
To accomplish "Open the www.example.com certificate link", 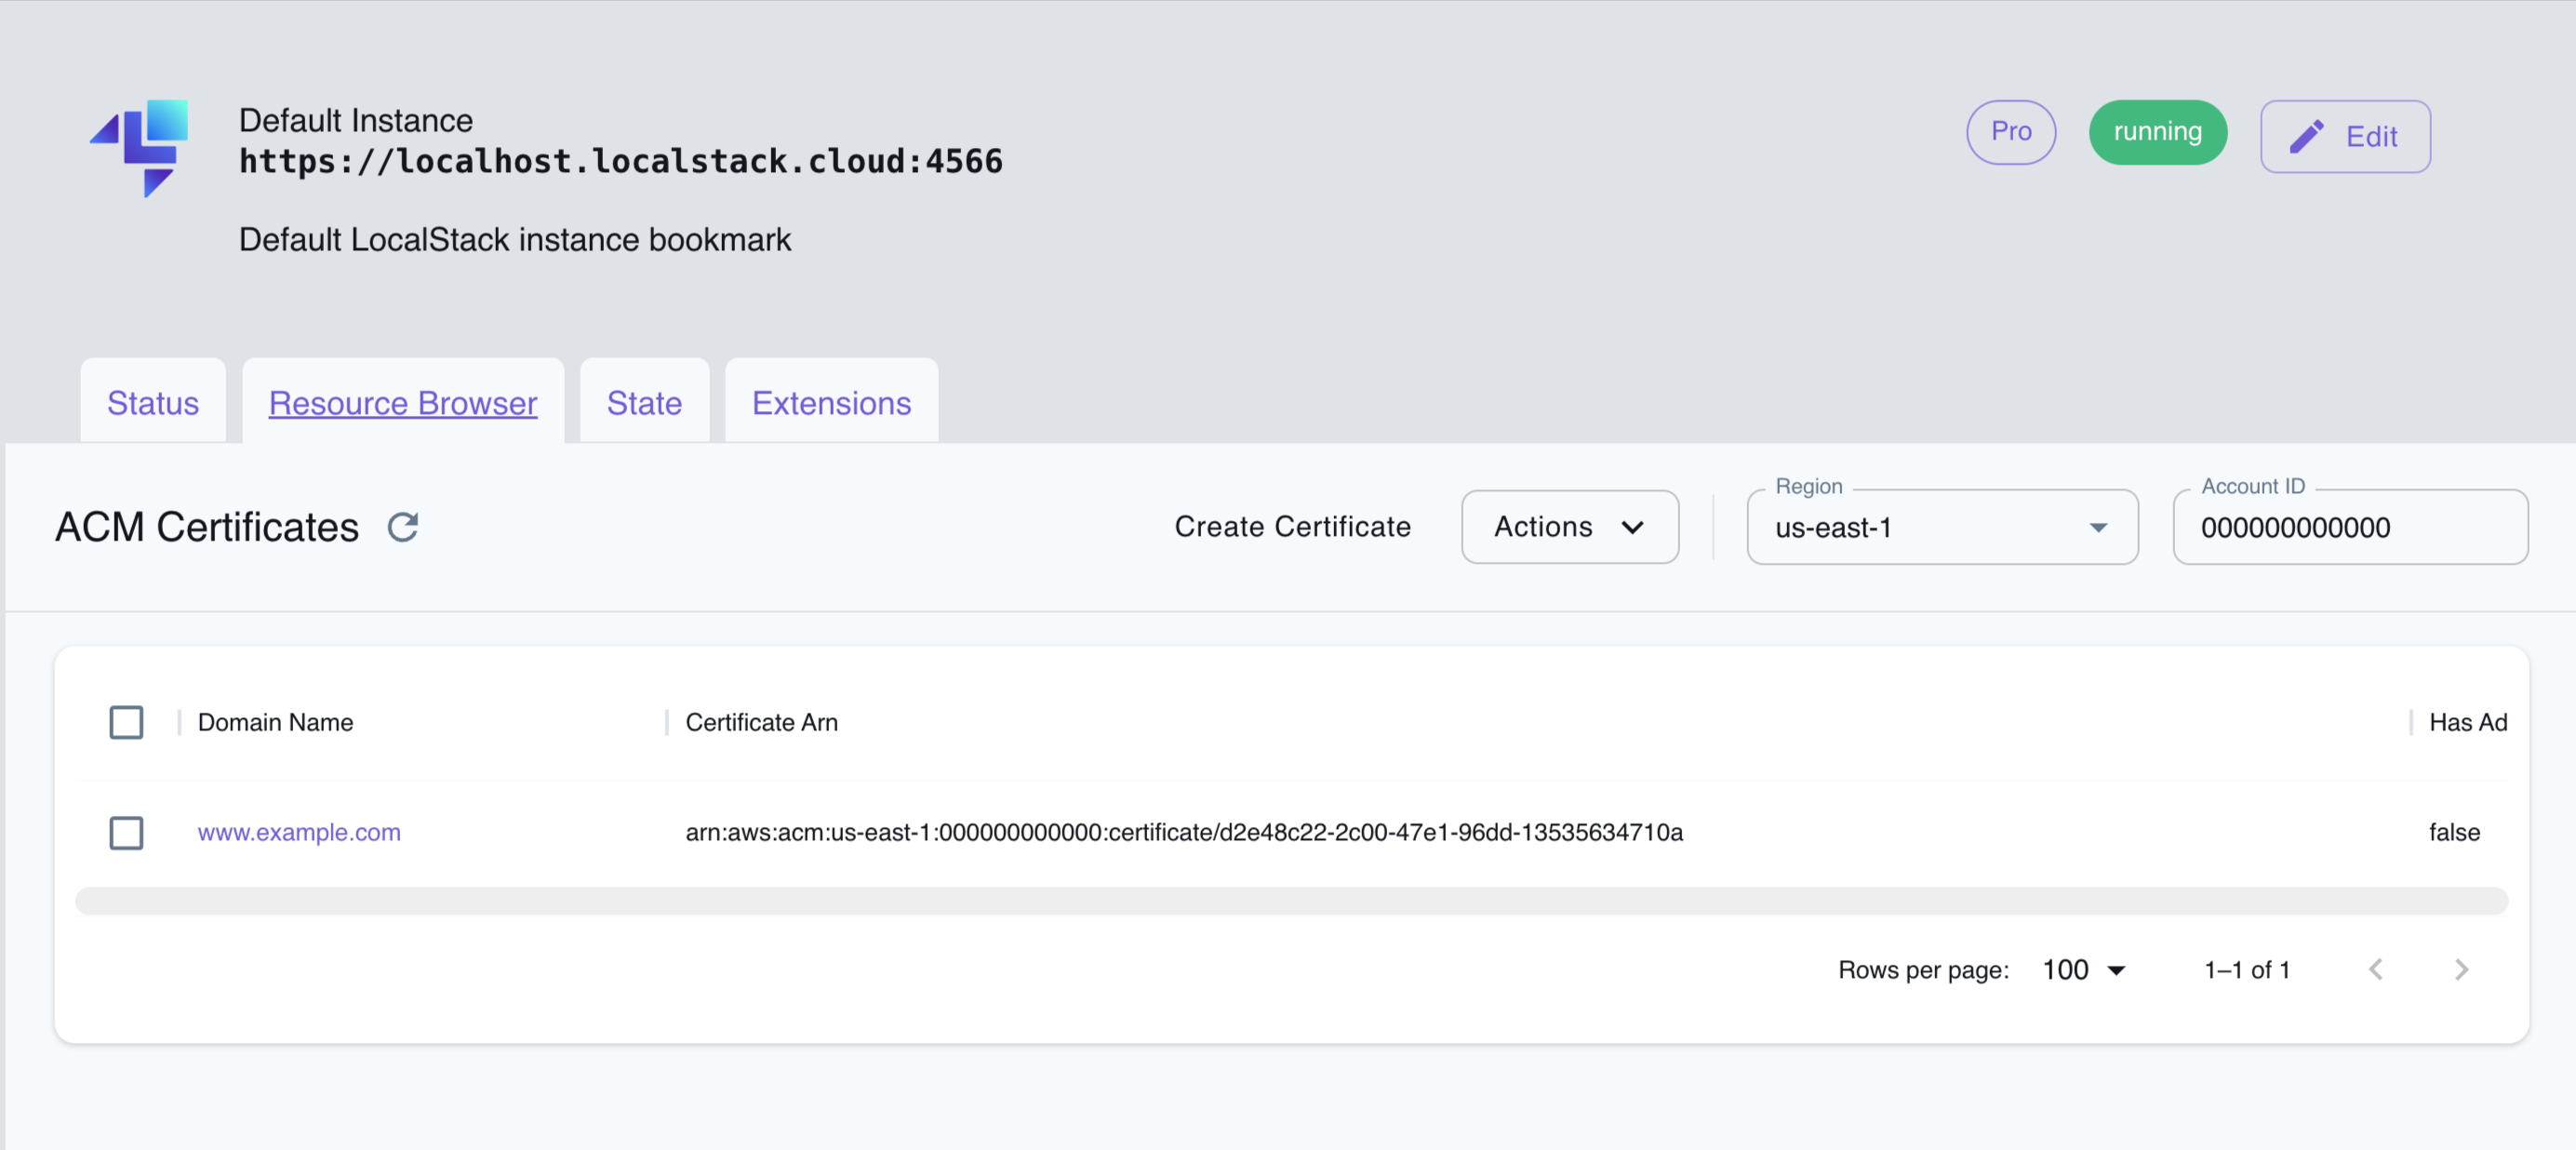I will click(298, 832).
